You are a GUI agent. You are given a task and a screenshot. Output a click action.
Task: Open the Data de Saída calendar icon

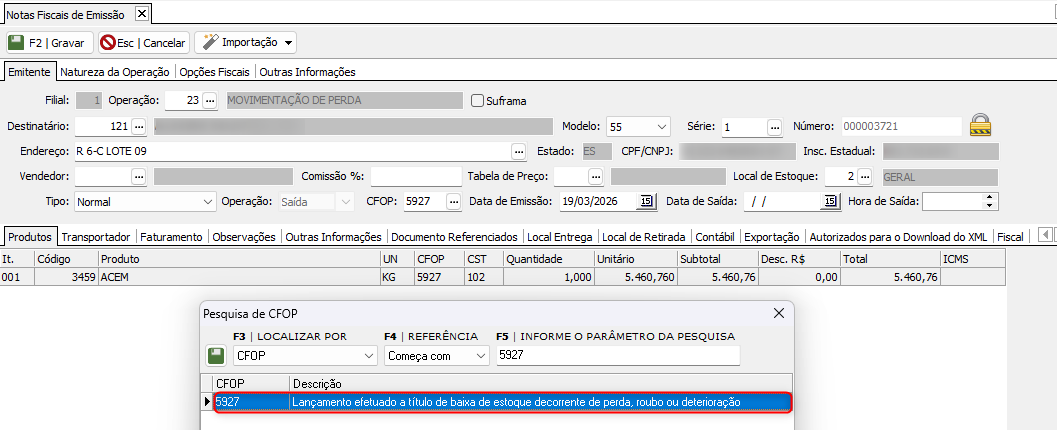click(829, 201)
